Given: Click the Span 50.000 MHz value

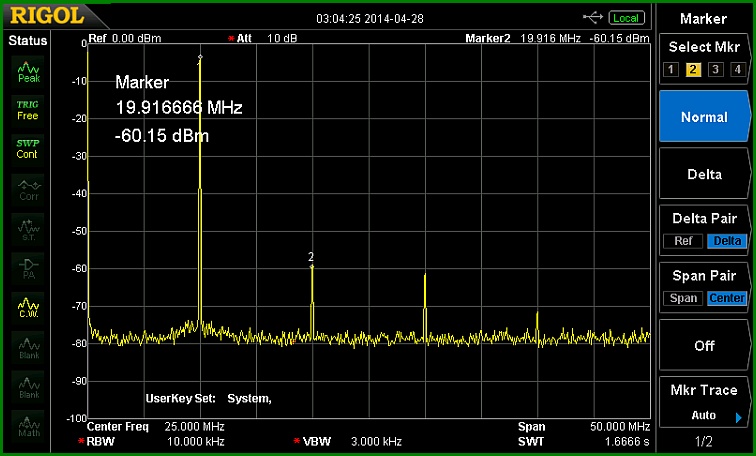Looking at the screenshot, I should point(620,427).
